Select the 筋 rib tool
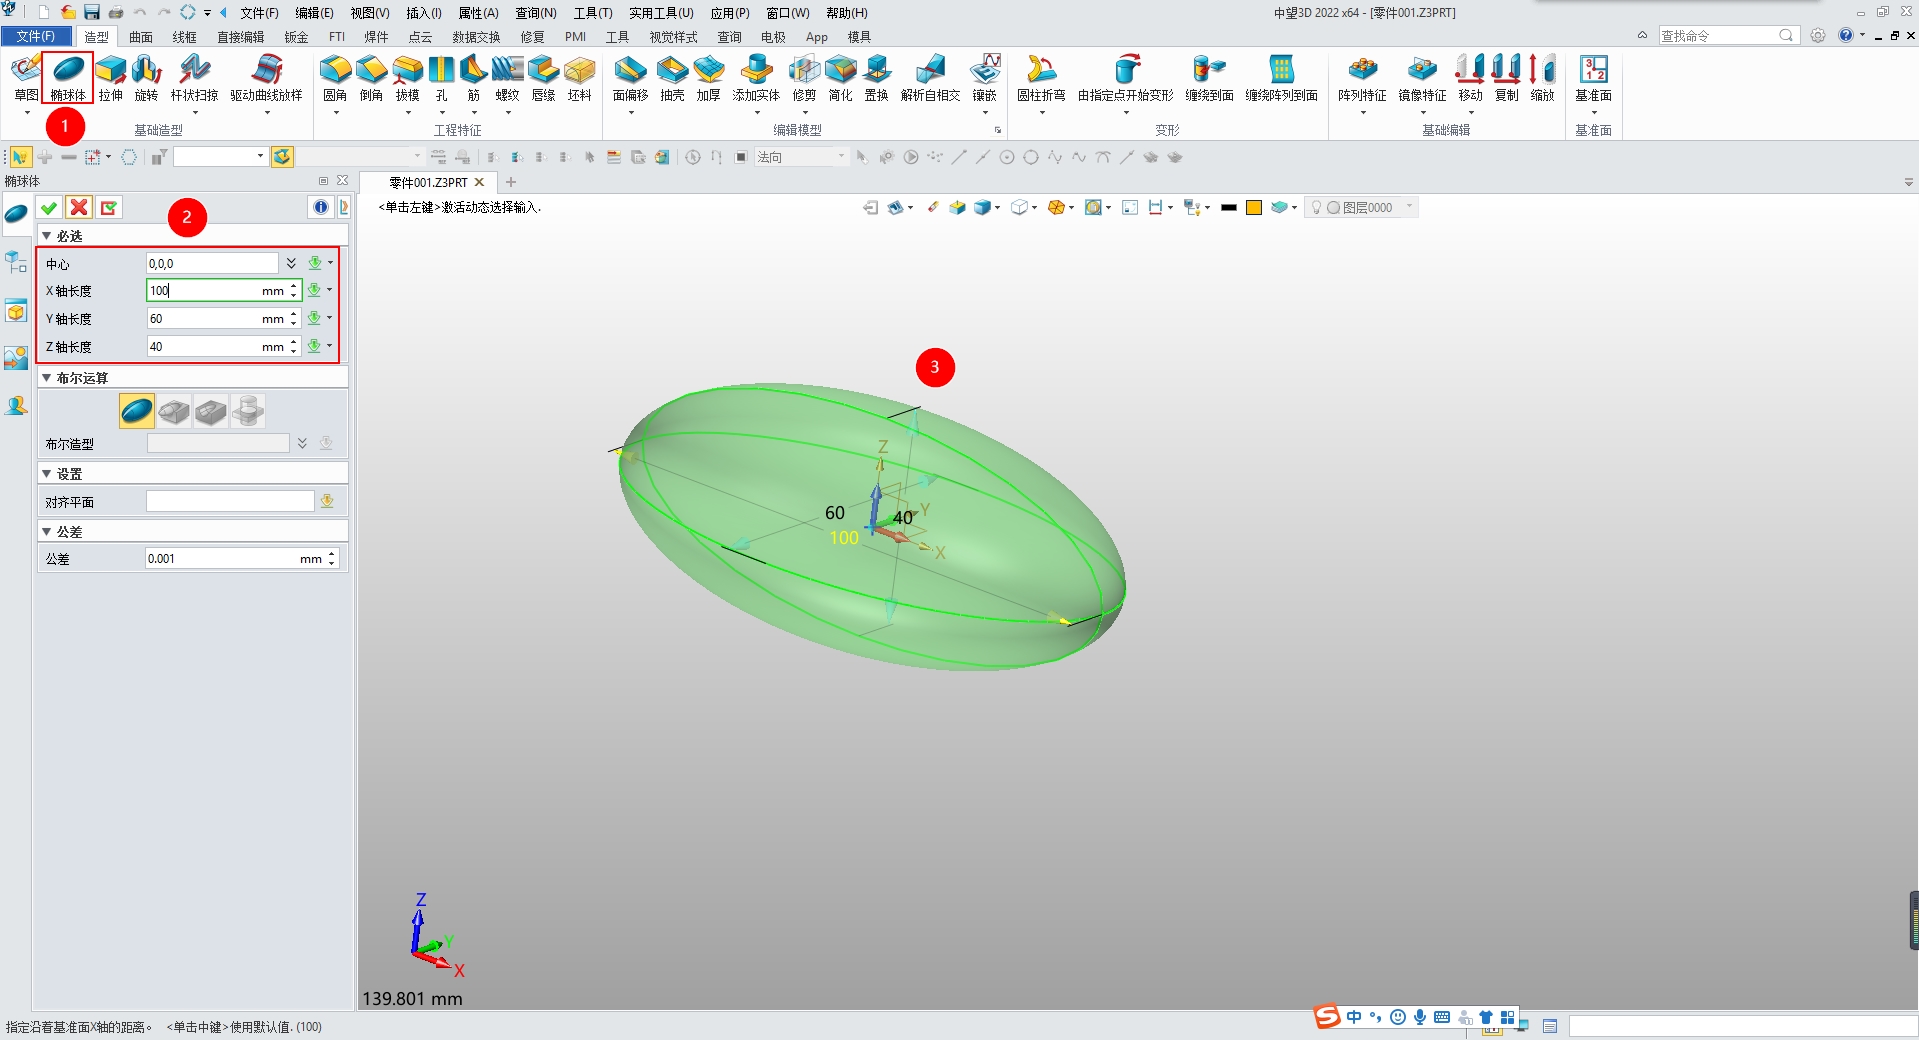Viewport: 1919px width, 1040px height. [x=473, y=78]
